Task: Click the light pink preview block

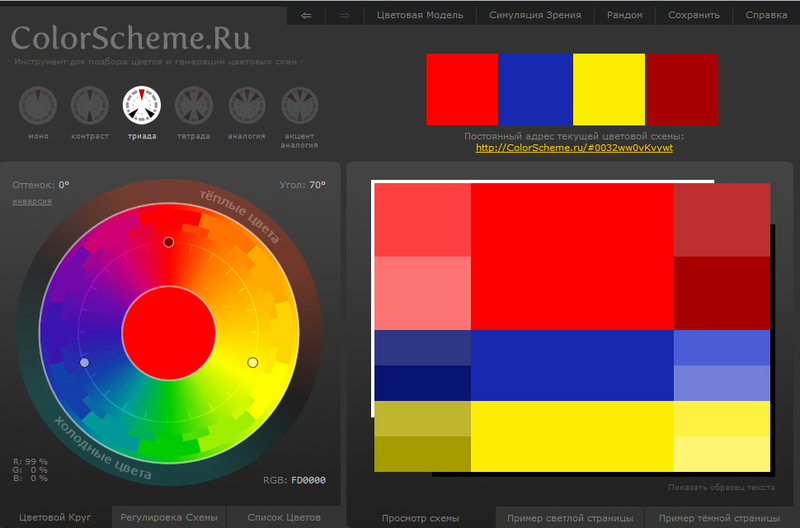Action: coord(422,293)
